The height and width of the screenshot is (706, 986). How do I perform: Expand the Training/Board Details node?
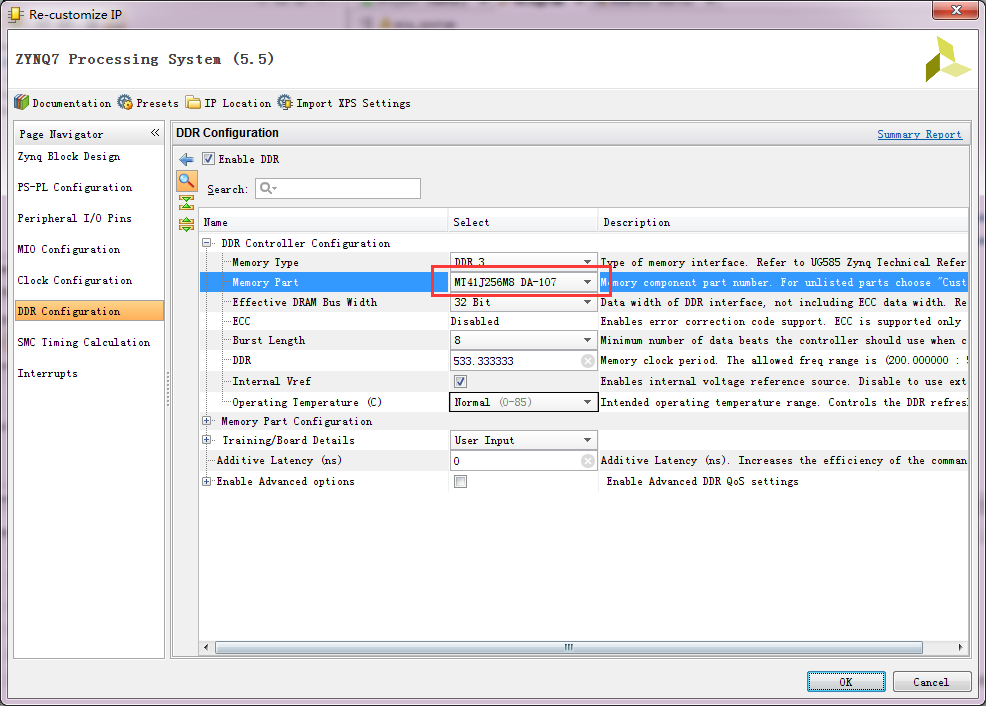206,440
